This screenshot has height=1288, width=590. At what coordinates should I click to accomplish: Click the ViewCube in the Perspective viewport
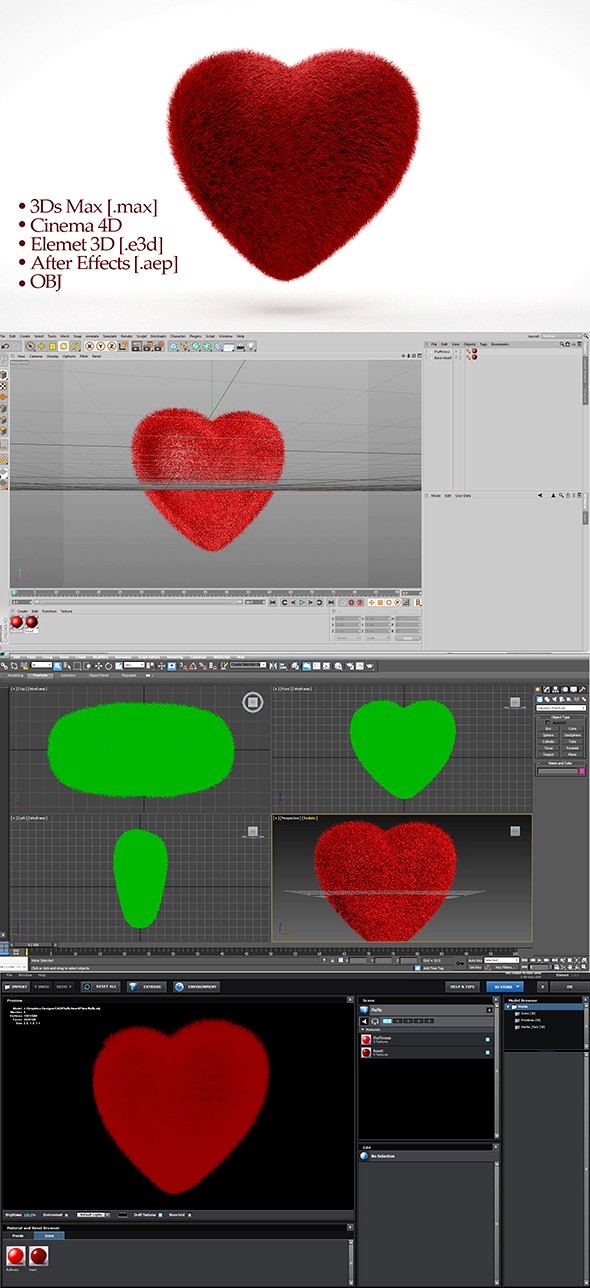517,830
